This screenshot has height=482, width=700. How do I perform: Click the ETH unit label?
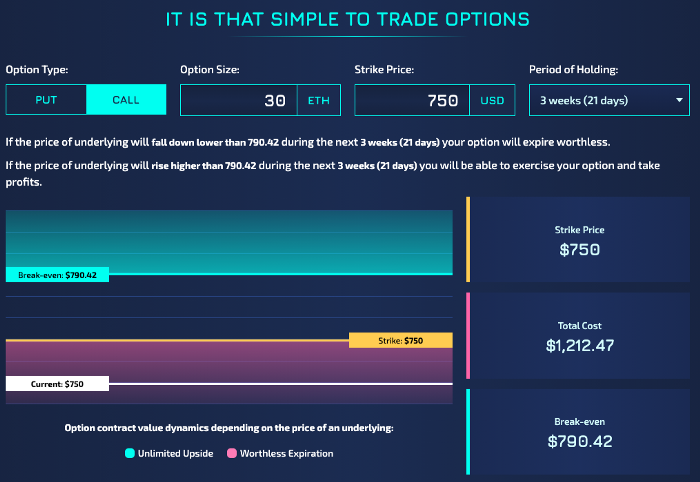coord(319,100)
